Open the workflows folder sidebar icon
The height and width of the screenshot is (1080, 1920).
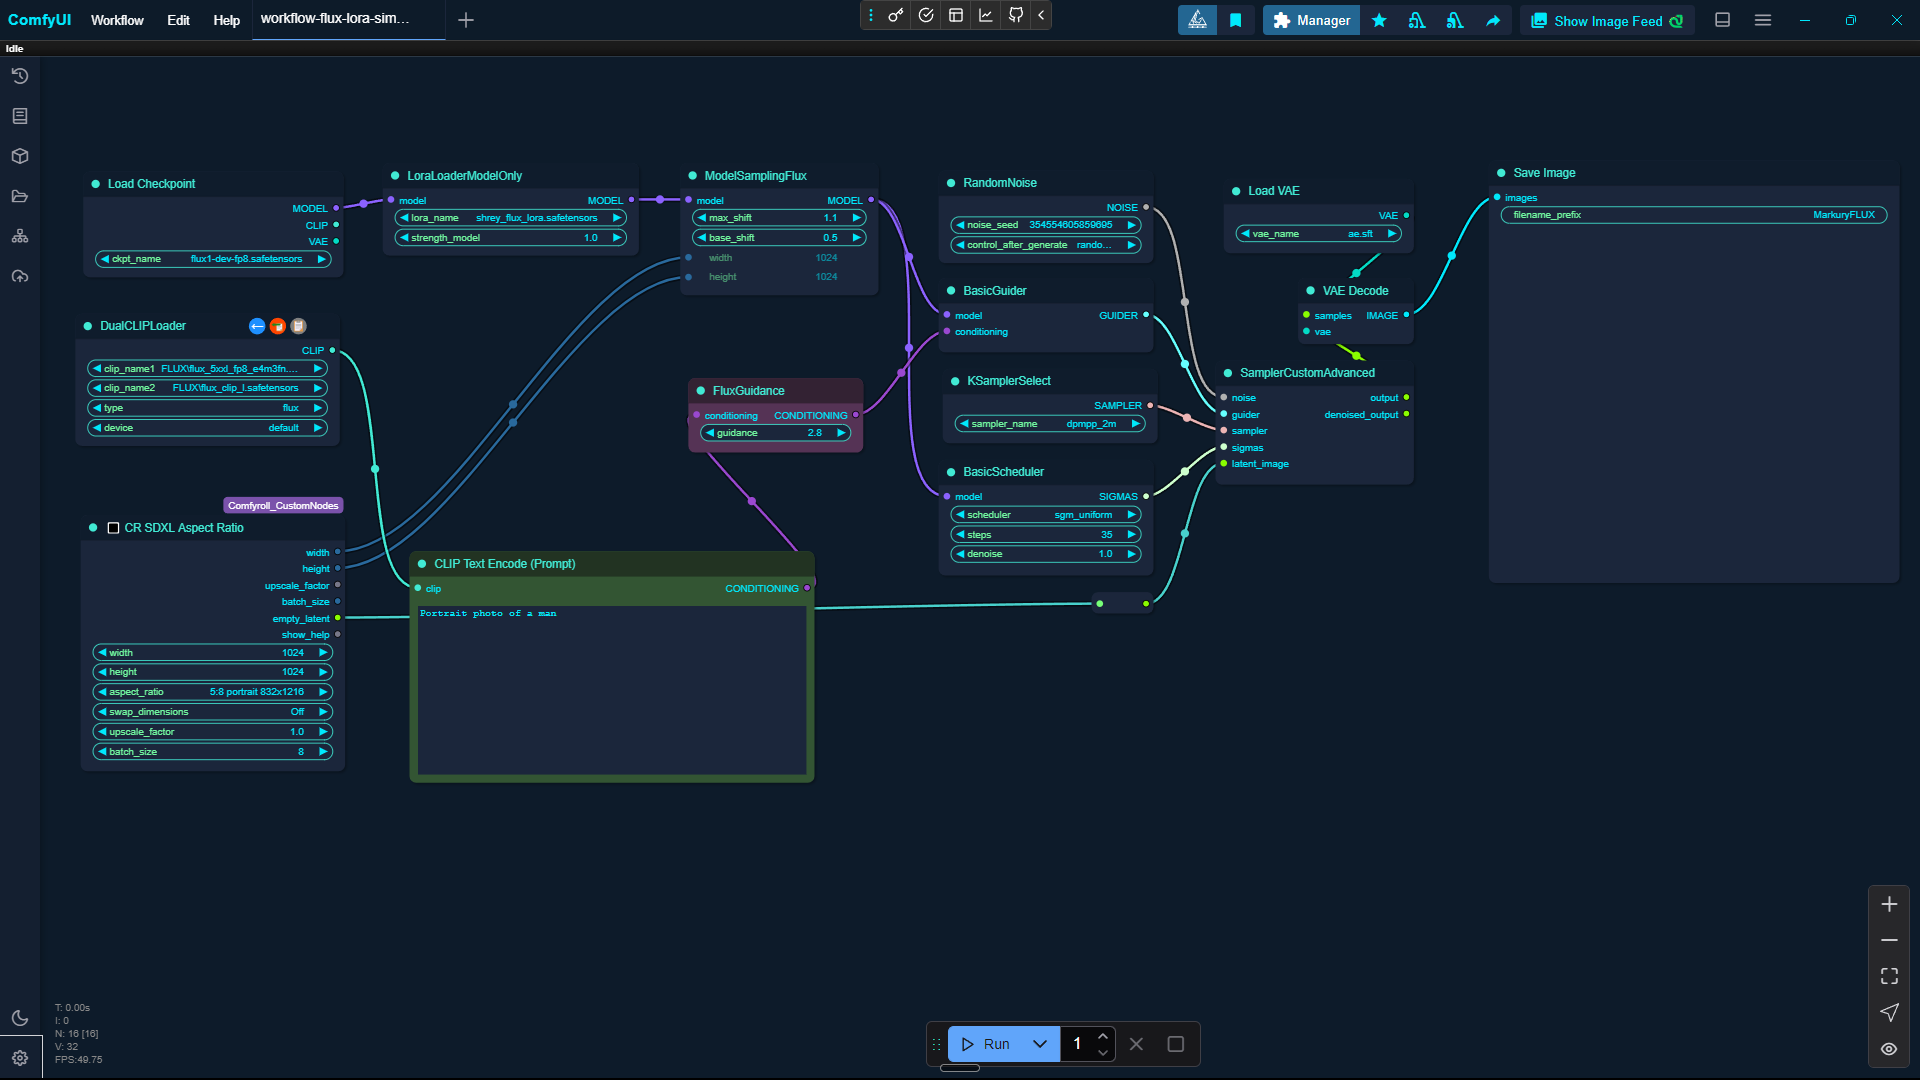20,196
